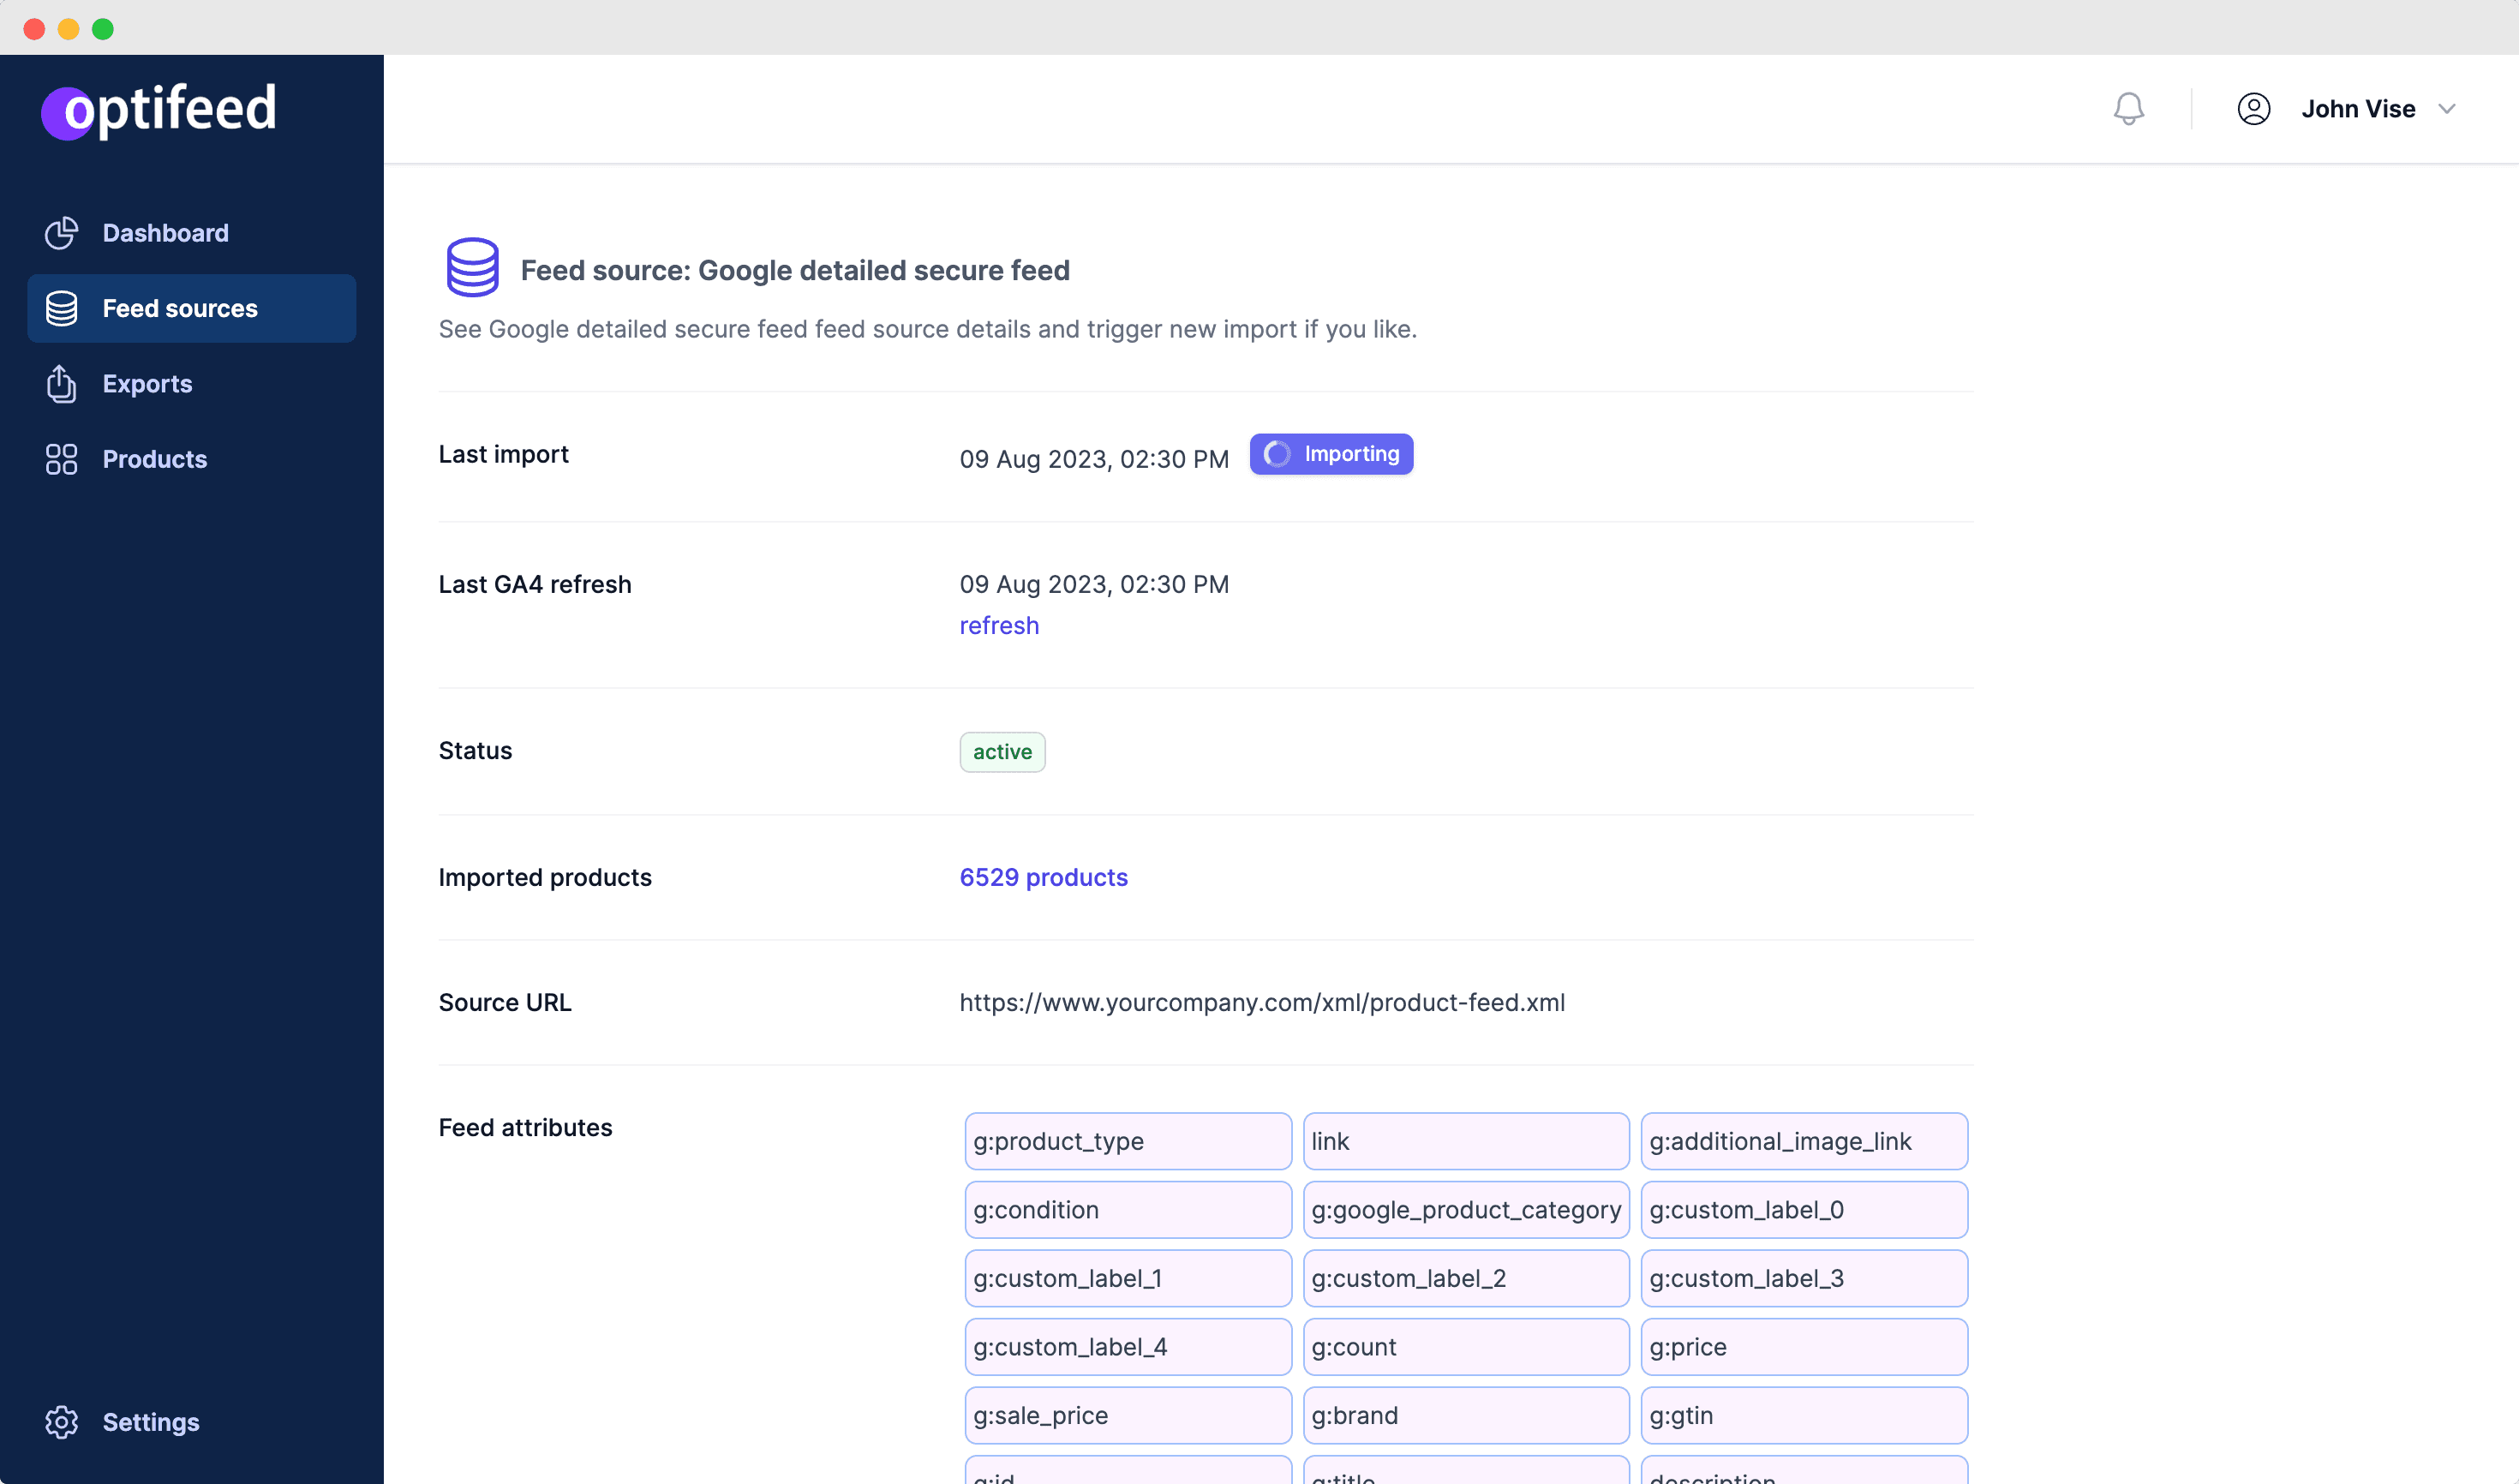Image resolution: width=2519 pixels, height=1484 pixels.
Task: Click the active status badge
Action: tap(1002, 752)
